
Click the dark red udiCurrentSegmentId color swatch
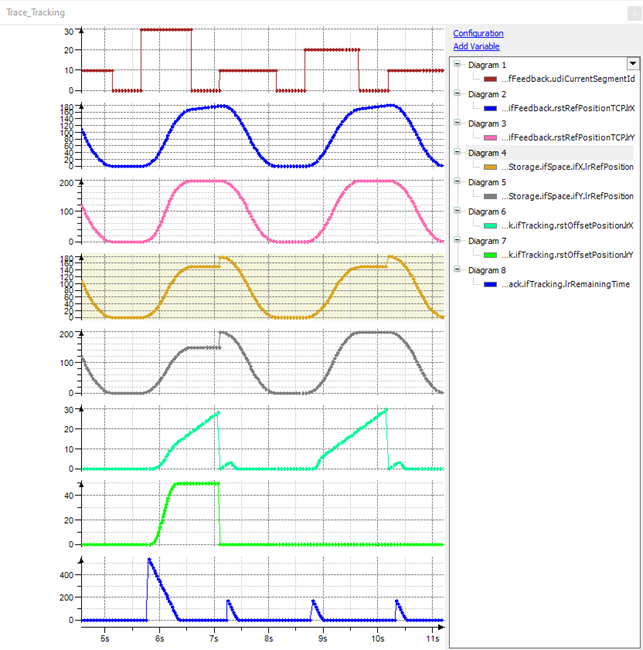pos(490,79)
